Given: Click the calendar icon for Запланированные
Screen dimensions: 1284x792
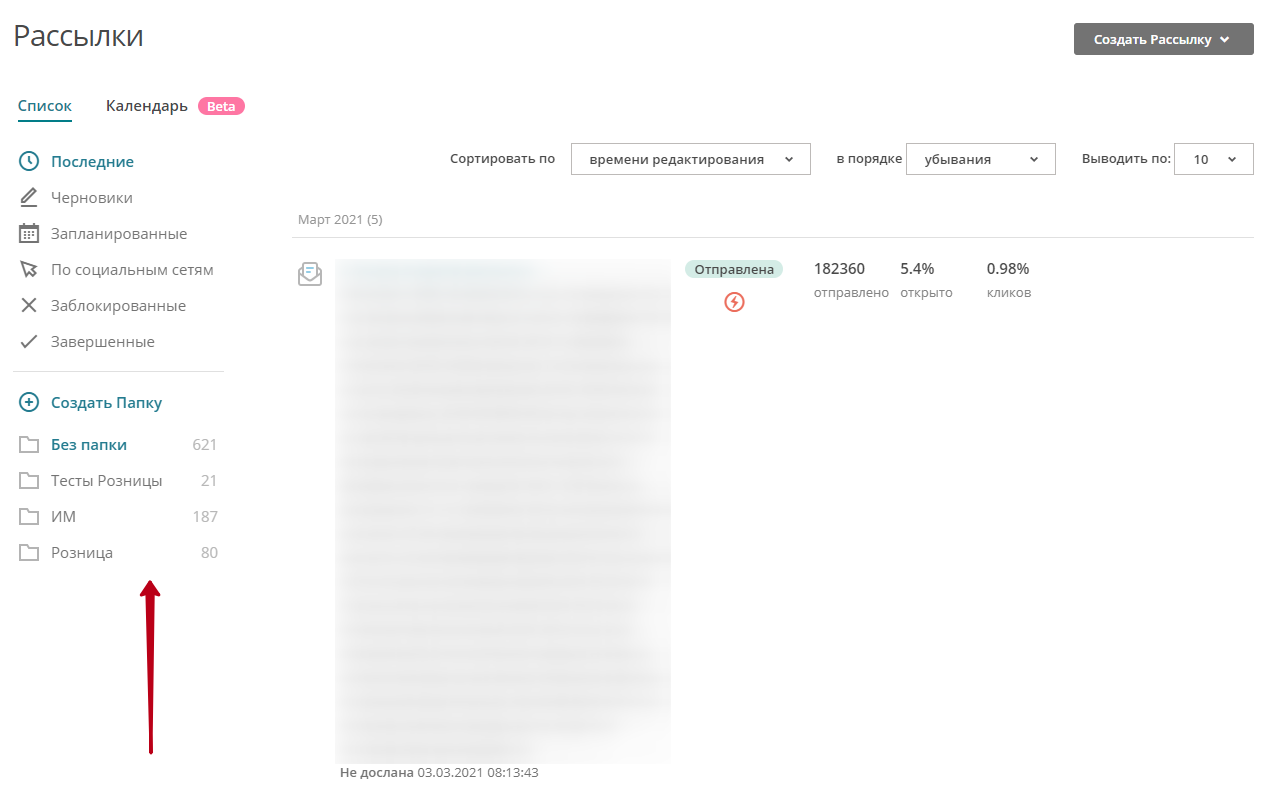Looking at the screenshot, I should [29, 234].
